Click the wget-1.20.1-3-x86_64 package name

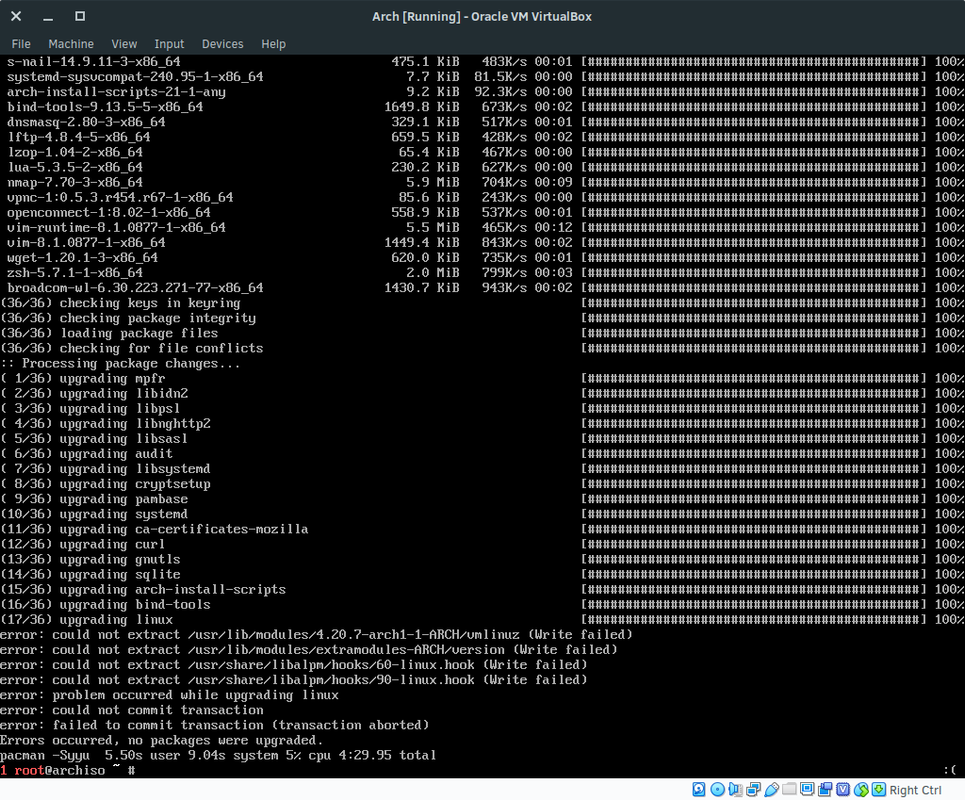click(82, 257)
